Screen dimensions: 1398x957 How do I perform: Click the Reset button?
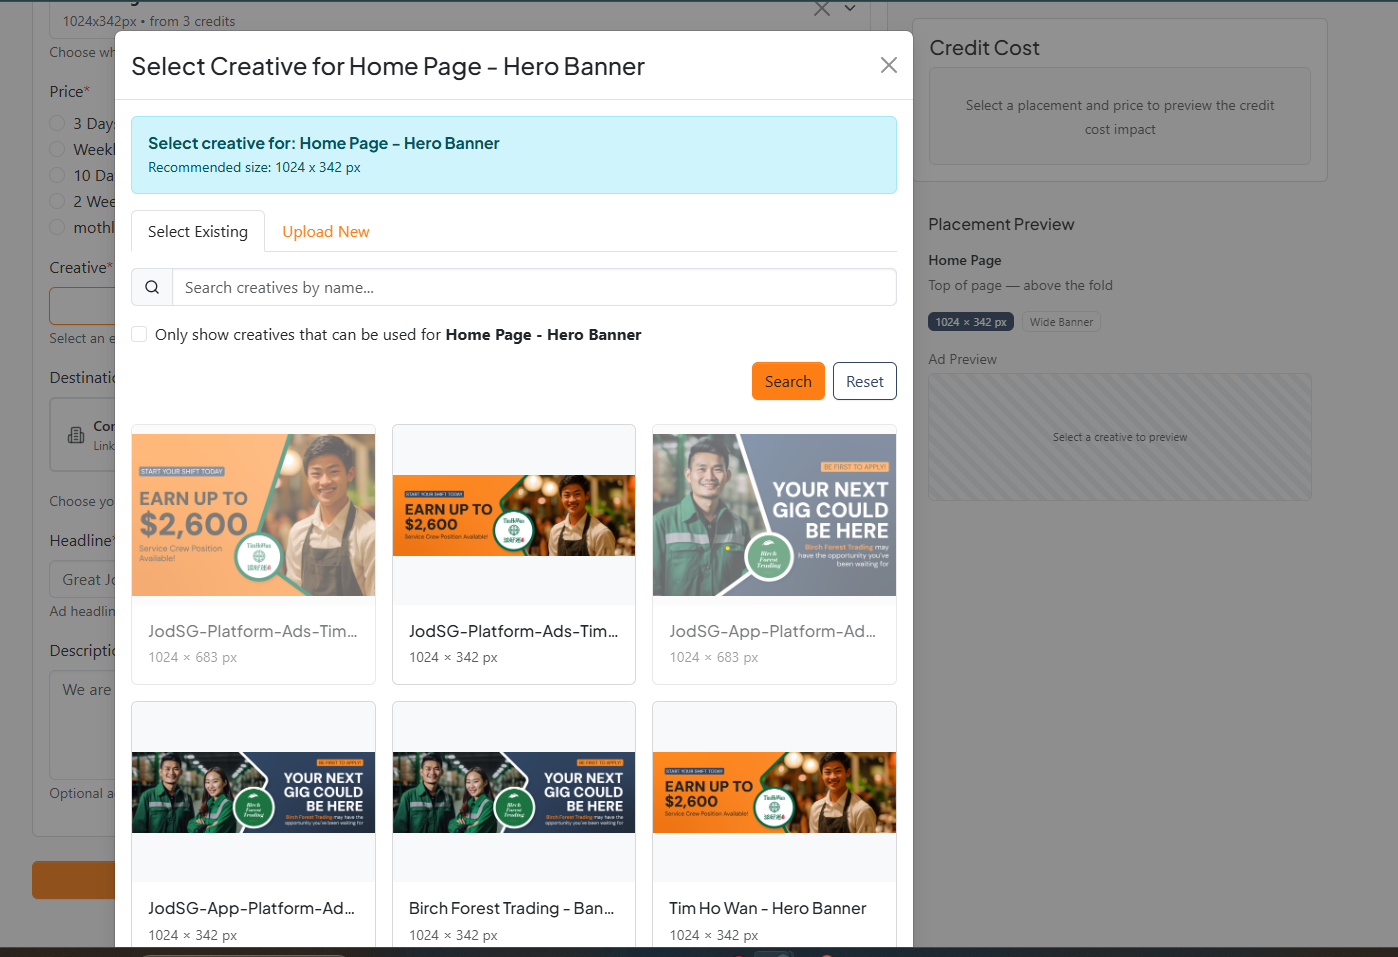[865, 381]
